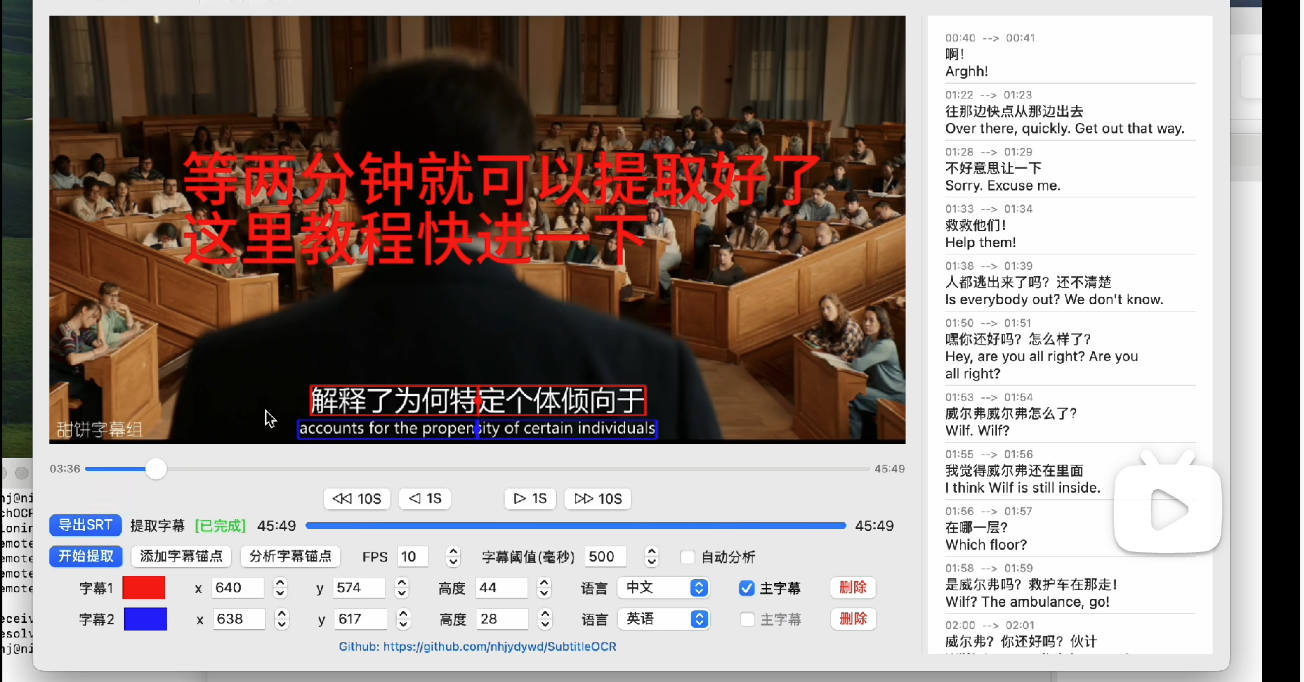
Task: Click the FPS input field showing 10
Action: coord(412,557)
